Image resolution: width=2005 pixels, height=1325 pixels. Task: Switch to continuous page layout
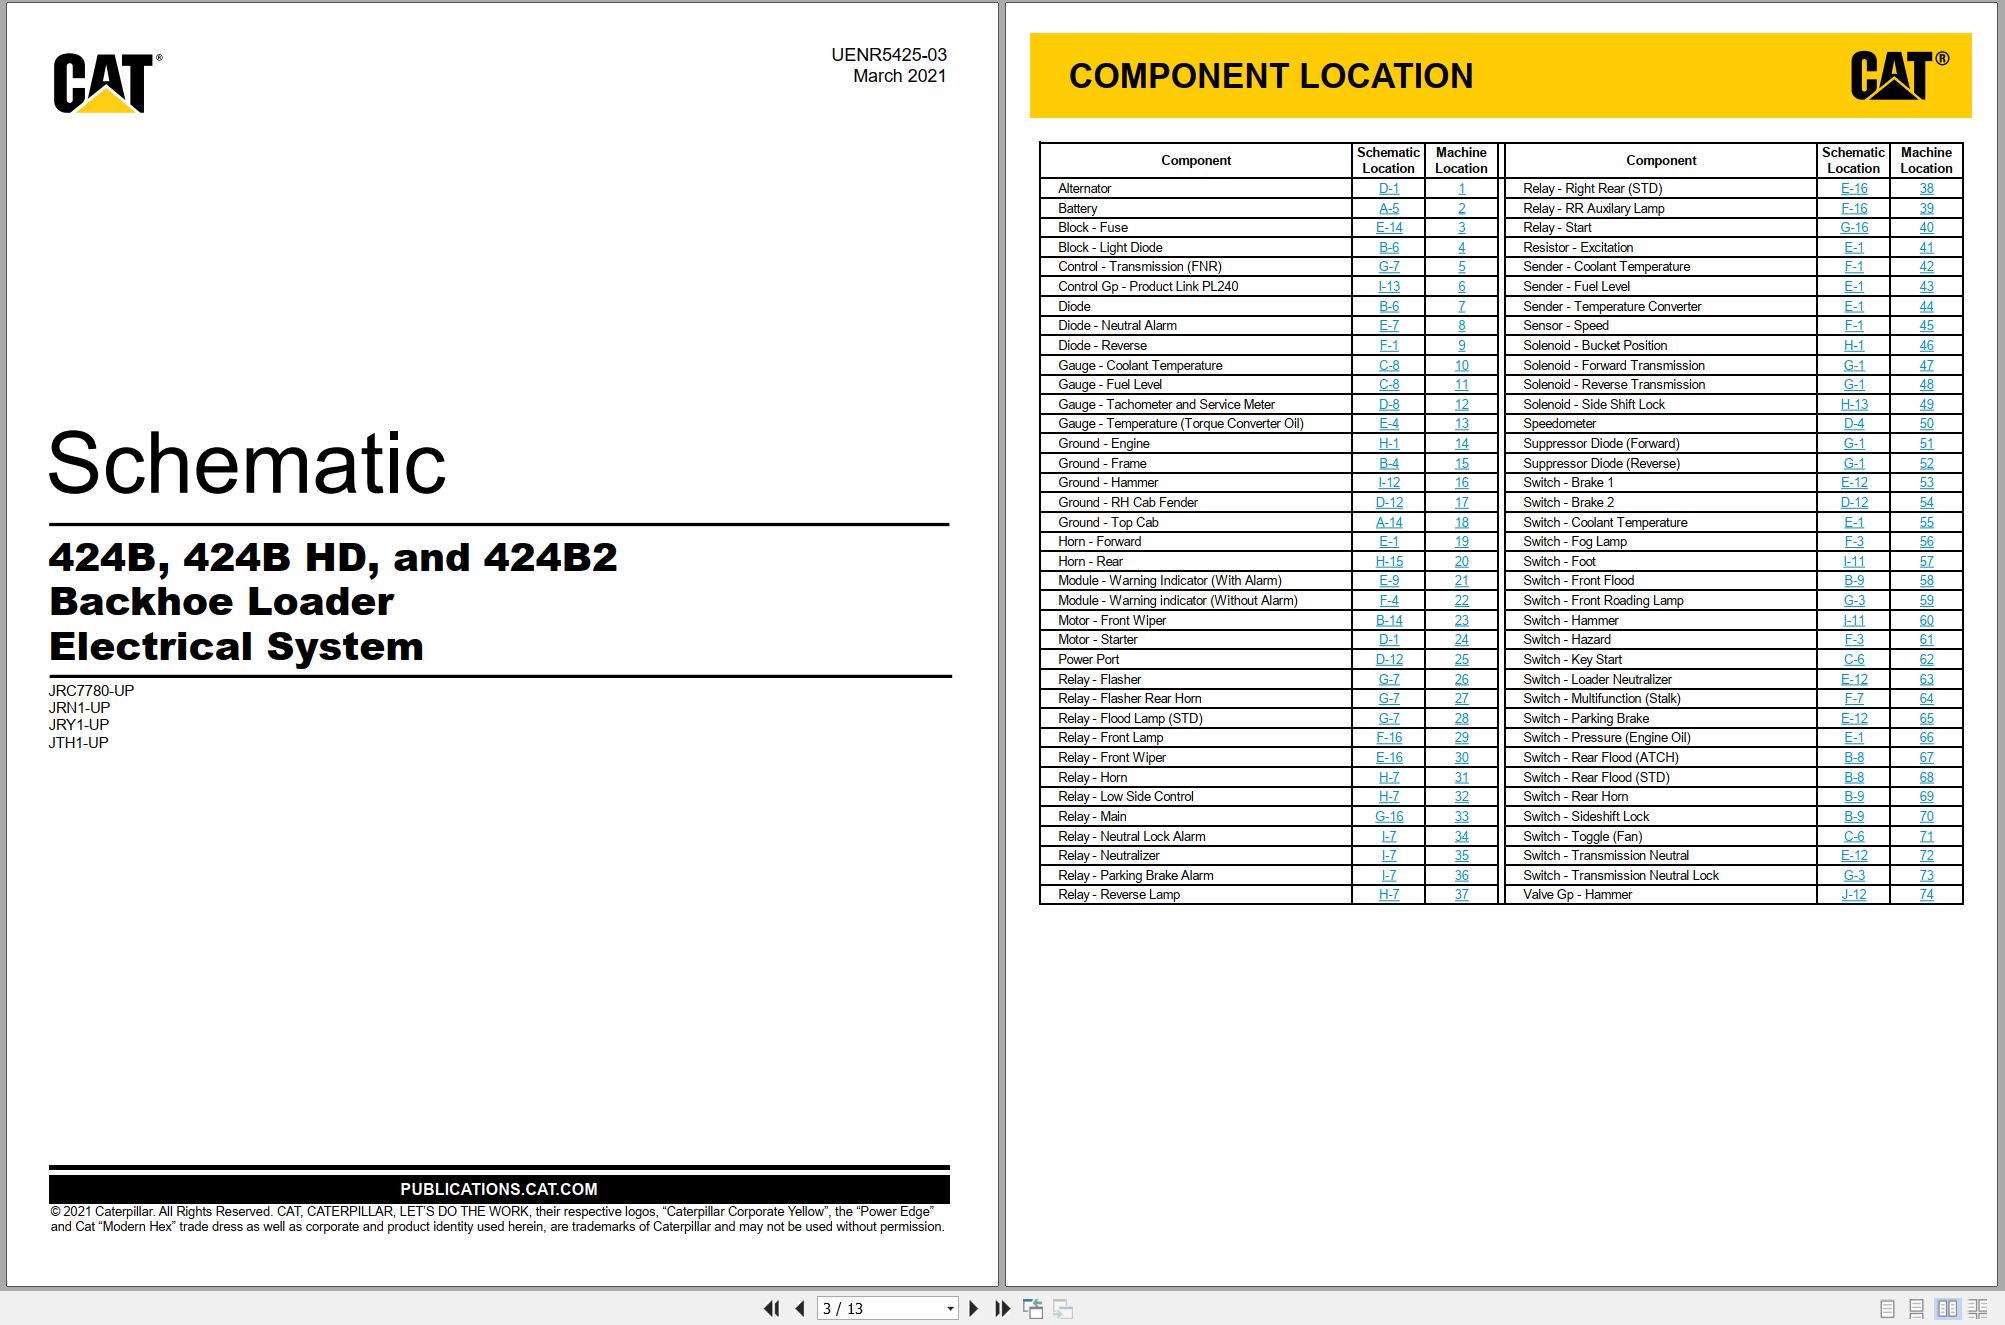tap(1916, 1308)
